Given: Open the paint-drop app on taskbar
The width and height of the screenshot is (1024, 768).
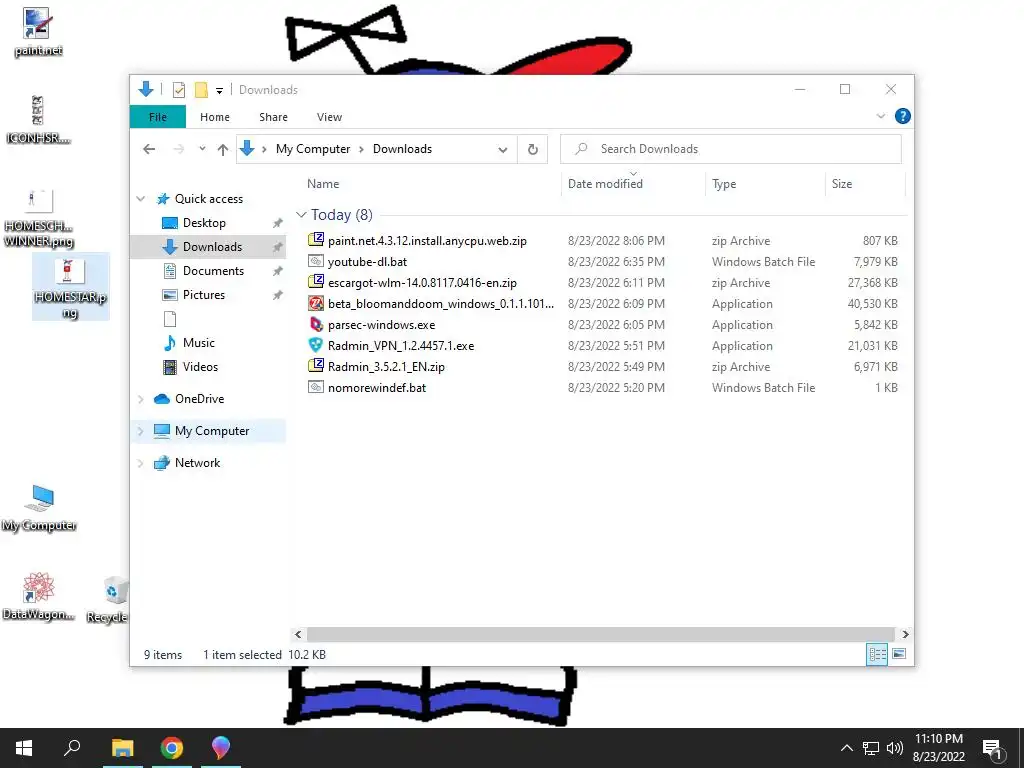Looking at the screenshot, I should pyautogui.click(x=221, y=748).
